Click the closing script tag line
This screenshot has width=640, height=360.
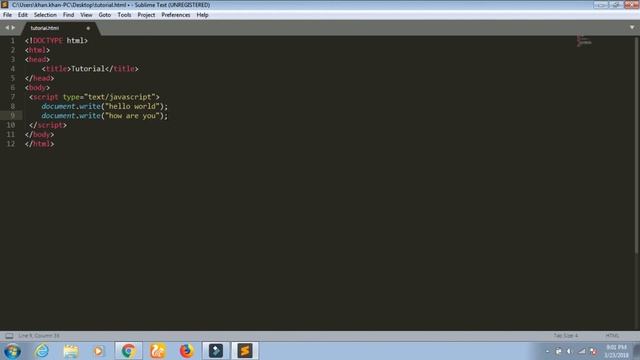(x=48, y=125)
